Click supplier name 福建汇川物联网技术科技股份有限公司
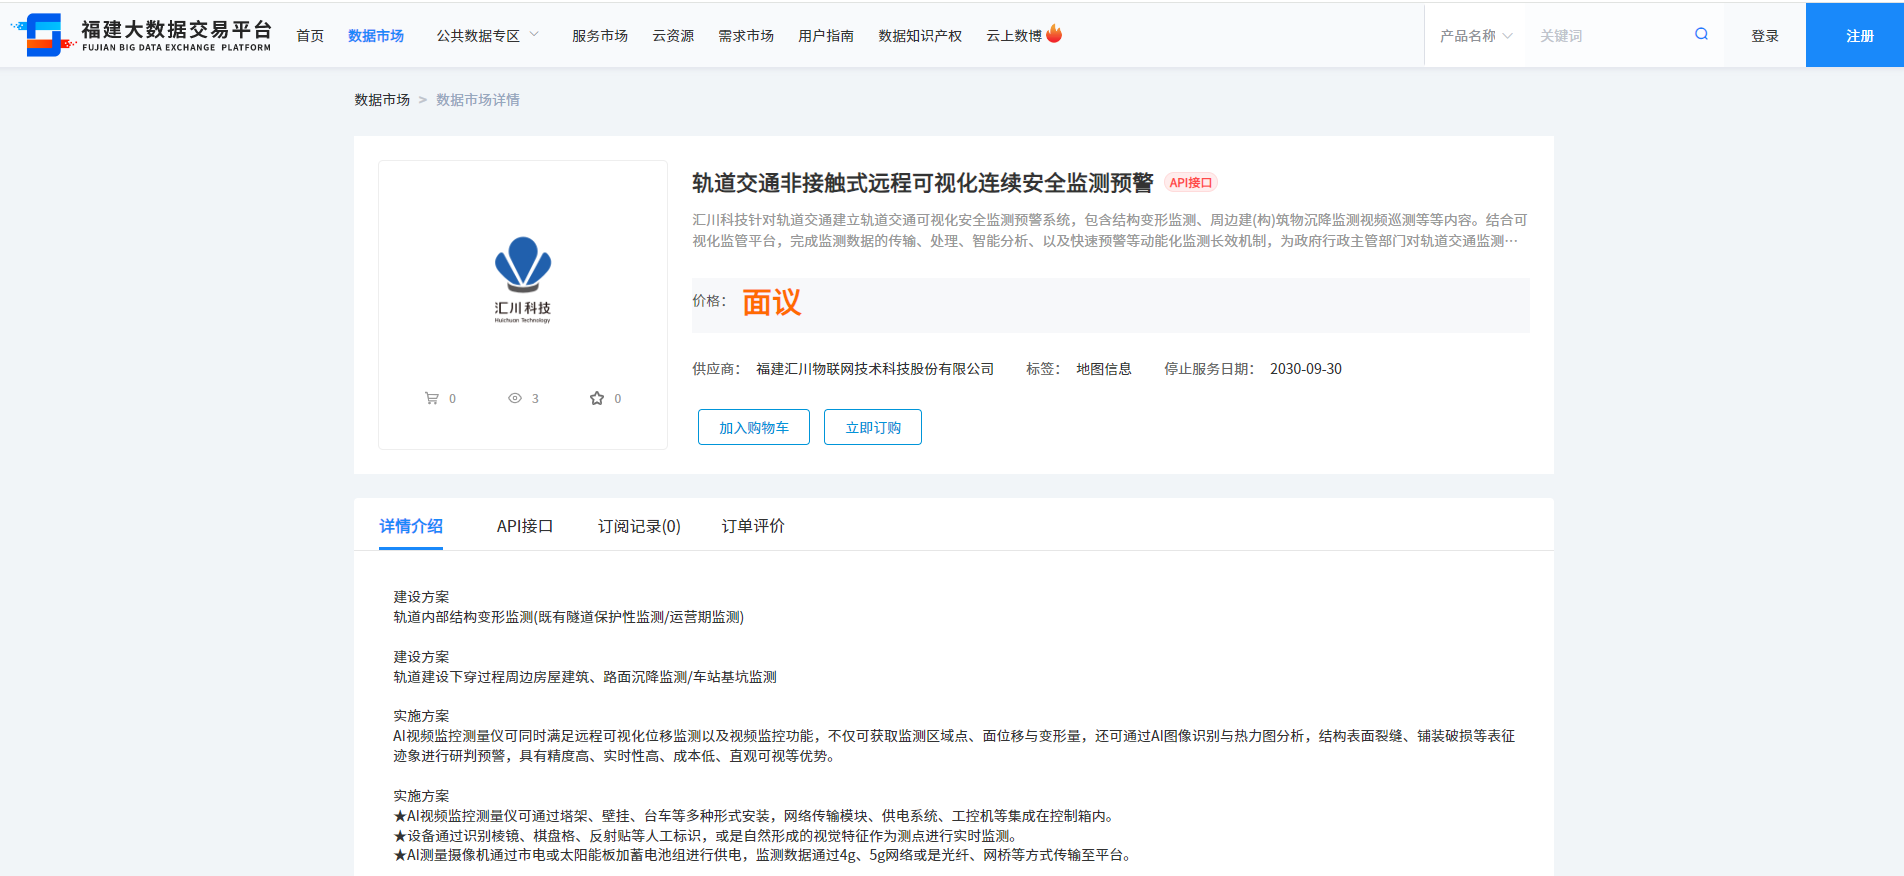 [x=875, y=369]
